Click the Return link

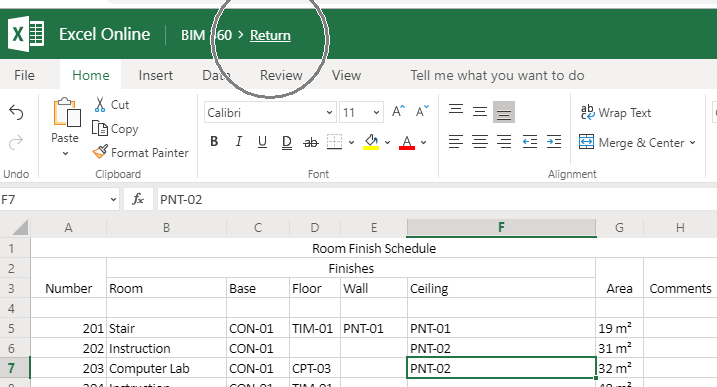[270, 35]
